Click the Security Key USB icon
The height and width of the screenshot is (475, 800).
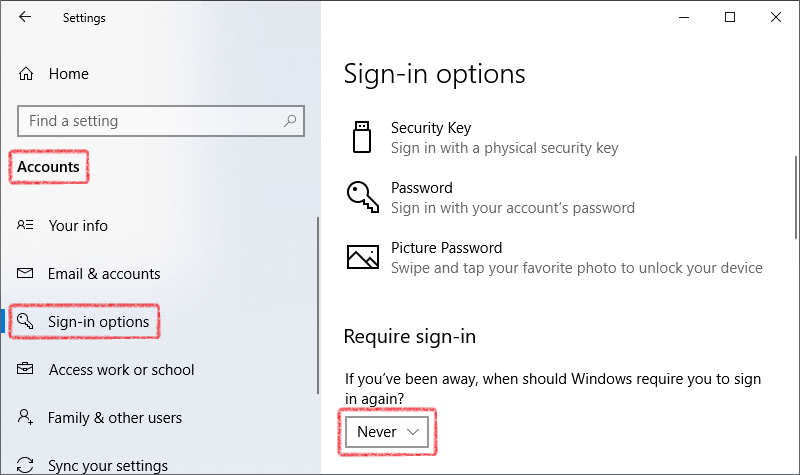coord(362,137)
